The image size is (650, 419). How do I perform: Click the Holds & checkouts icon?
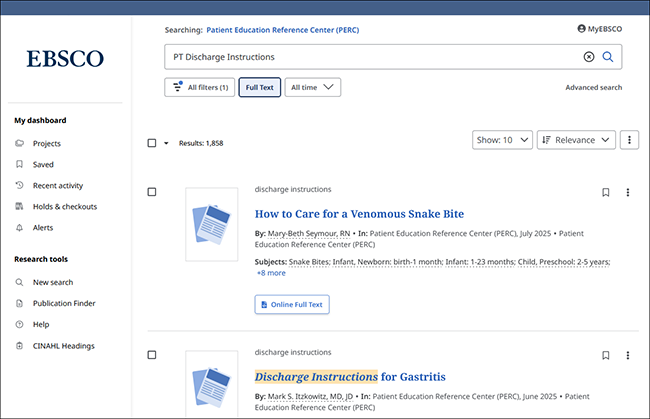pos(19,206)
